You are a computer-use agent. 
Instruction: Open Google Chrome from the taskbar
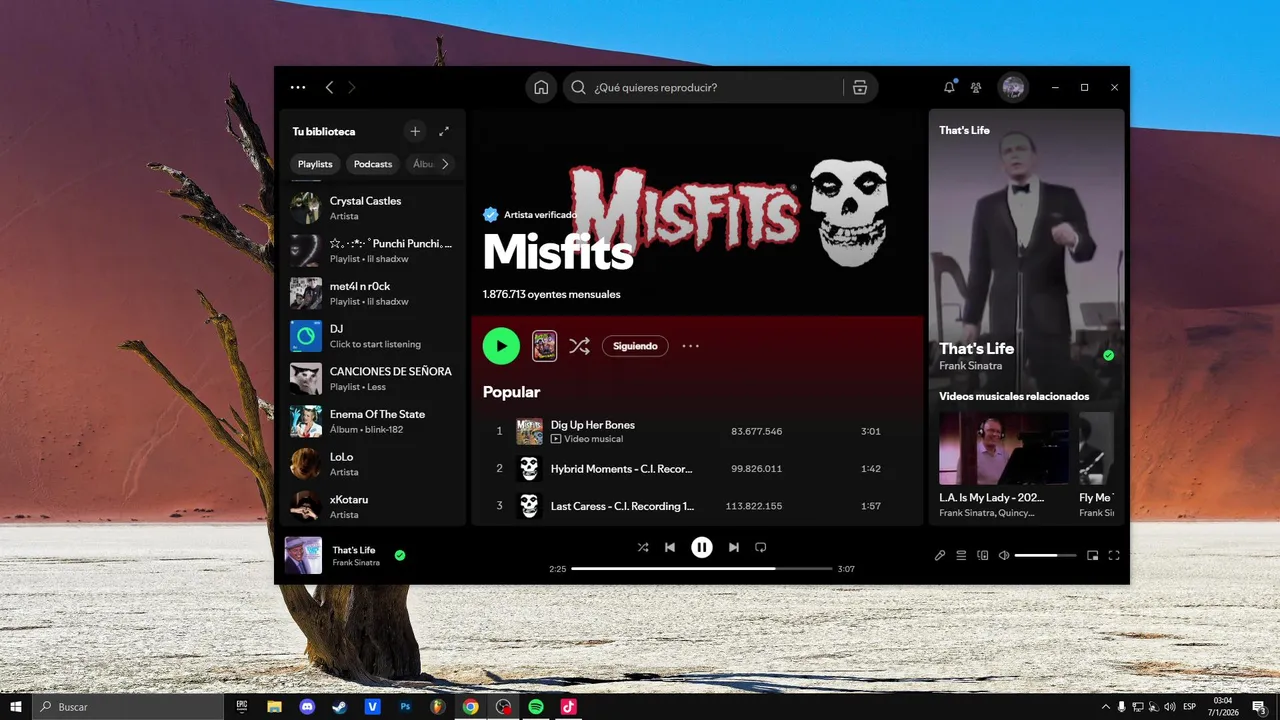click(470, 706)
